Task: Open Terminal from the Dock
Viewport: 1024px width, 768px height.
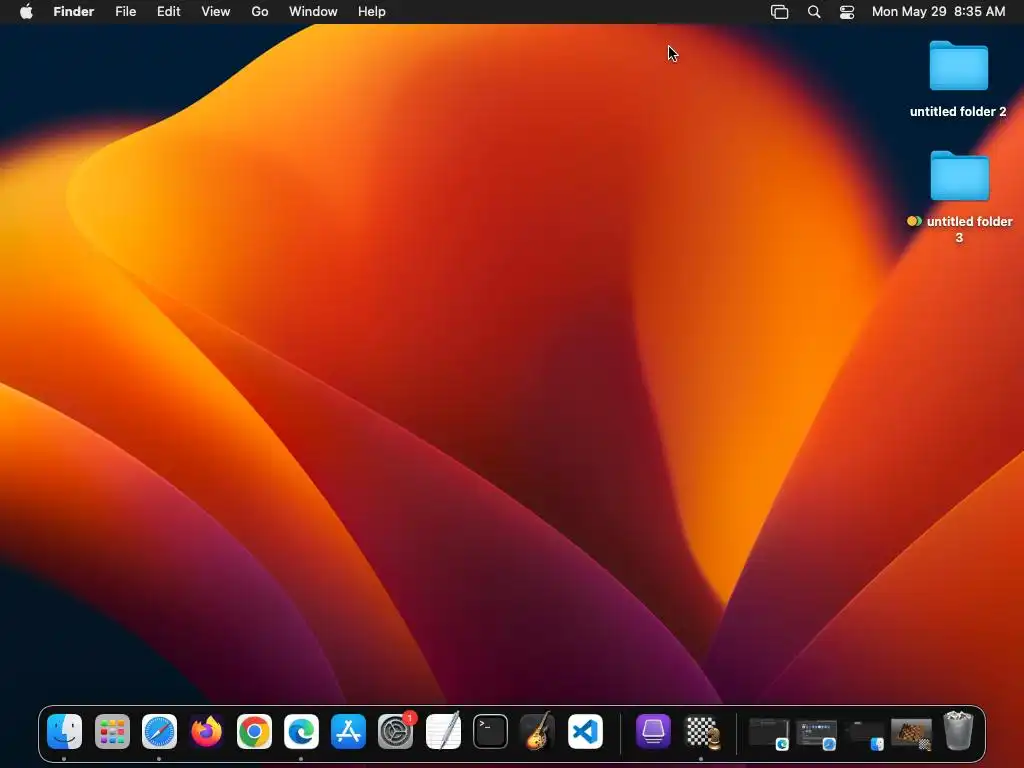Action: pyautogui.click(x=490, y=731)
